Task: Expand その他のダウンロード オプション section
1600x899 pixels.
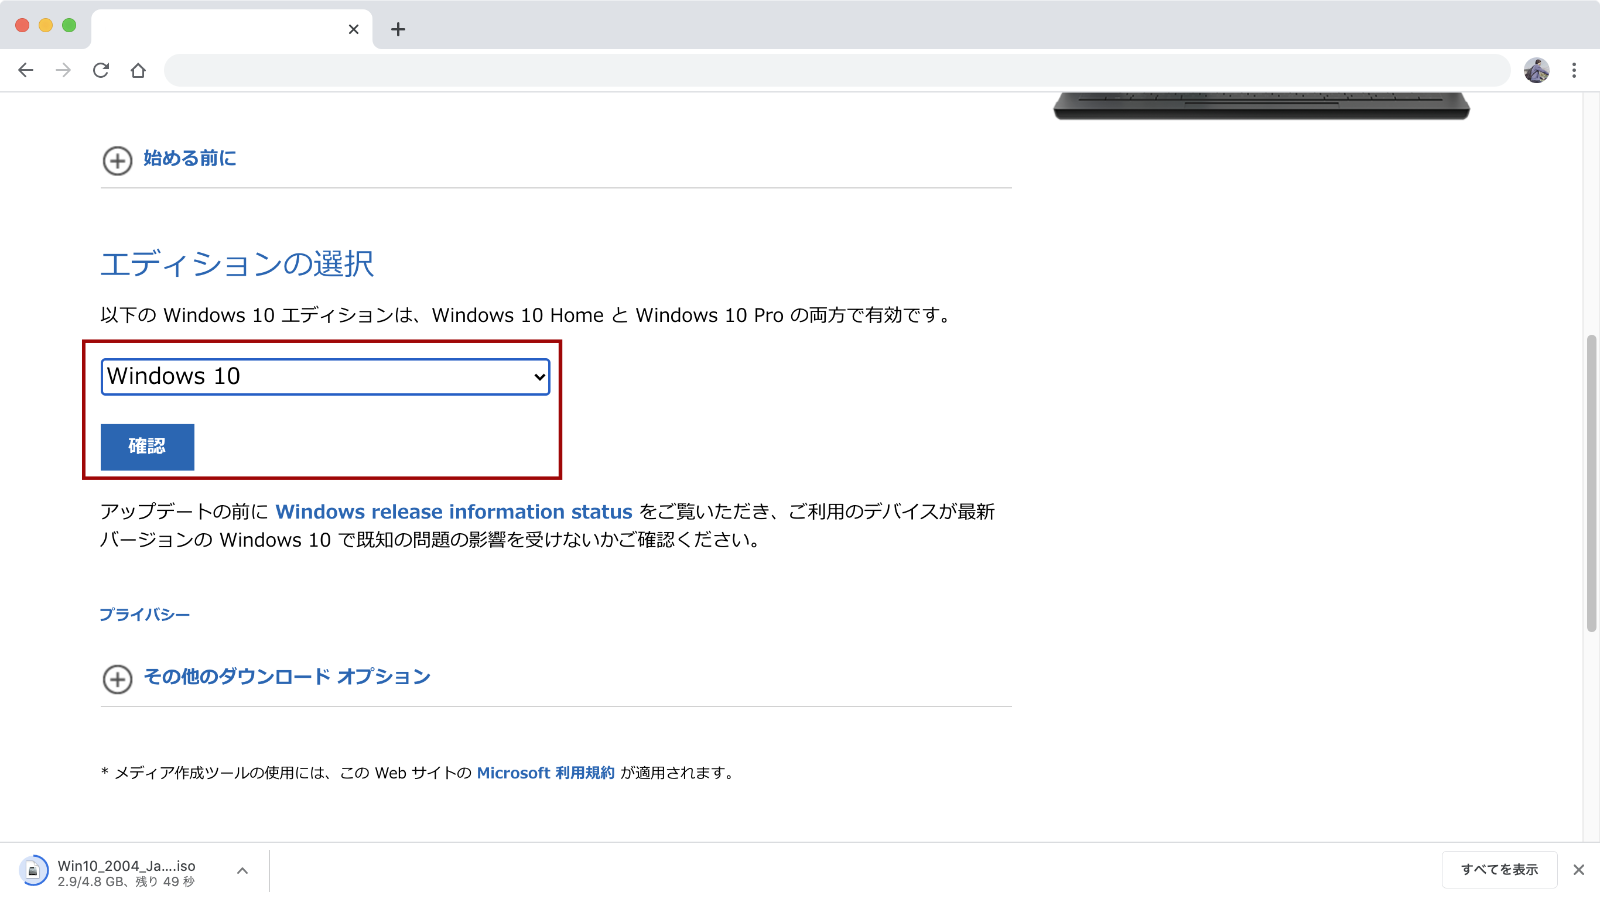Action: tap(267, 678)
